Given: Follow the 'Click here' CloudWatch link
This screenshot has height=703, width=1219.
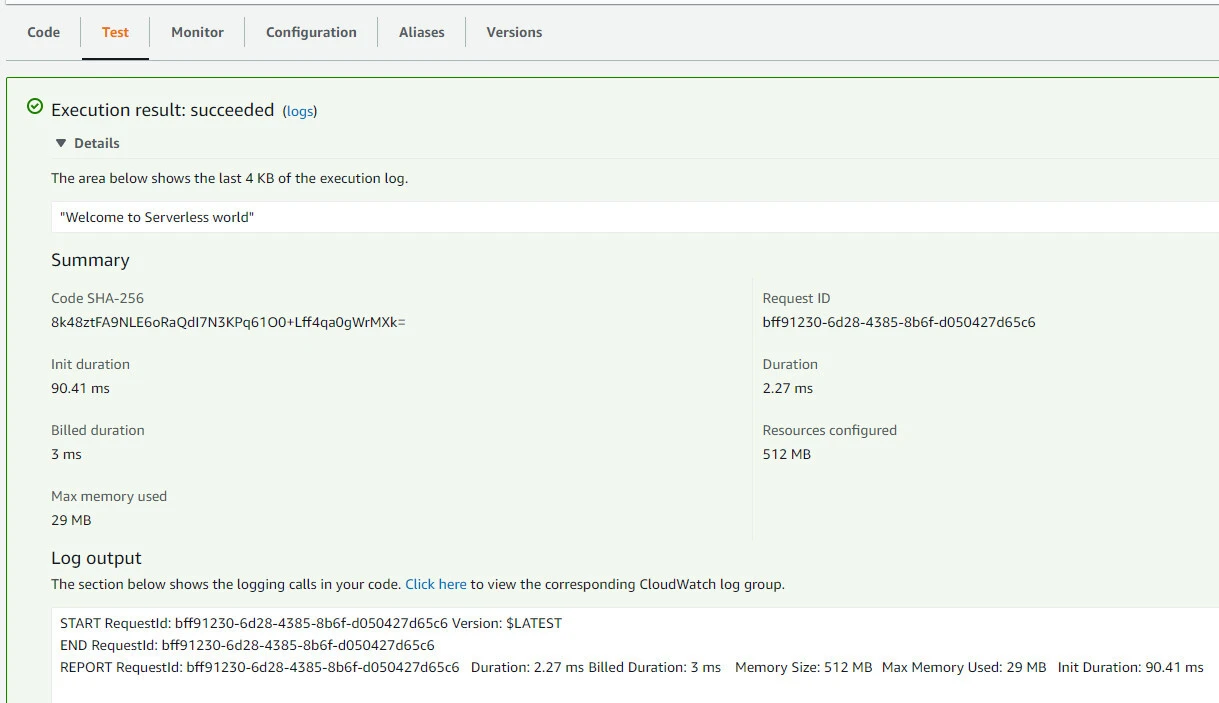Looking at the screenshot, I should pos(436,584).
